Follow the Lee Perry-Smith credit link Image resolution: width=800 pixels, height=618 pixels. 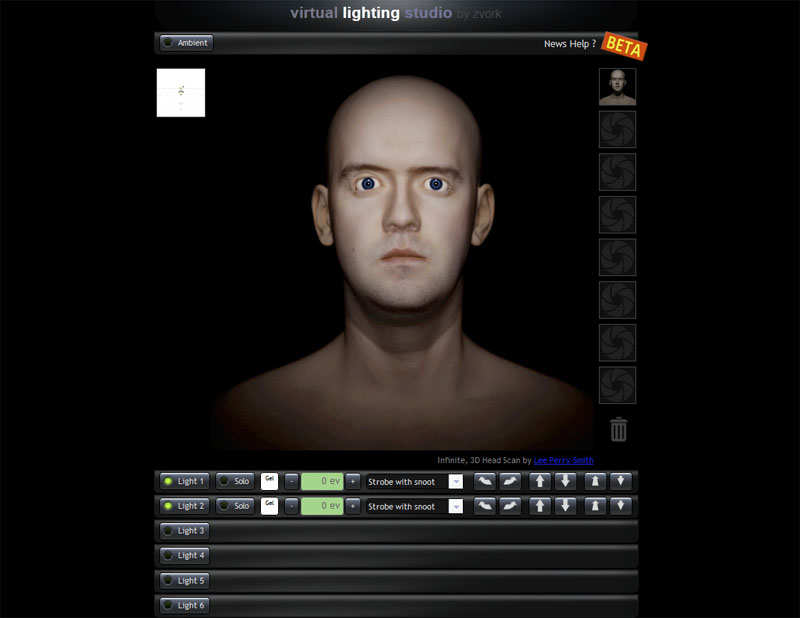pyautogui.click(x=563, y=460)
